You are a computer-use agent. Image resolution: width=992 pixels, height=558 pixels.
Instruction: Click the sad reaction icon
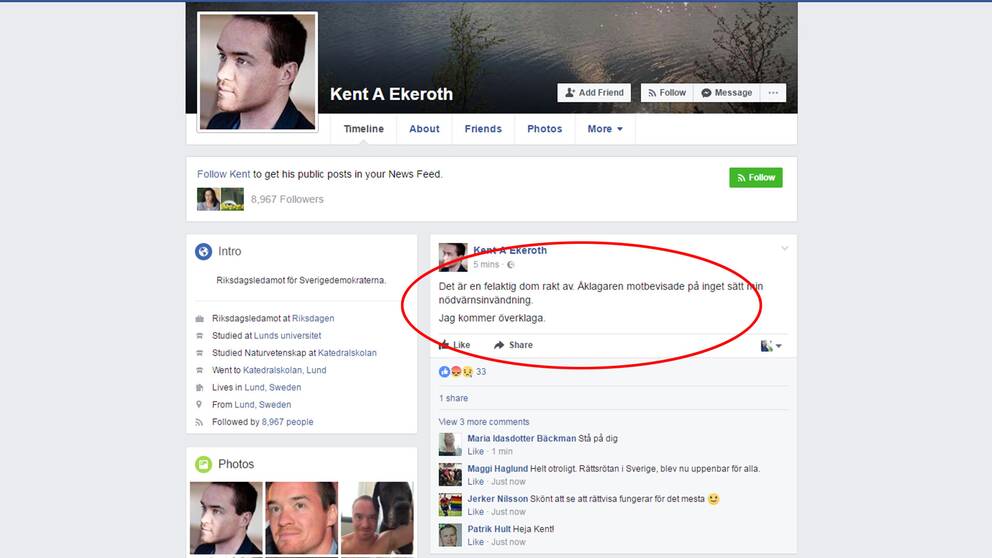[467, 371]
